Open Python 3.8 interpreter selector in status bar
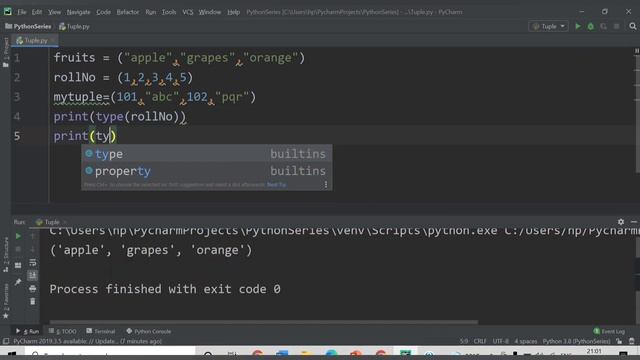Screen dimensions: 640x360 pos(576,341)
